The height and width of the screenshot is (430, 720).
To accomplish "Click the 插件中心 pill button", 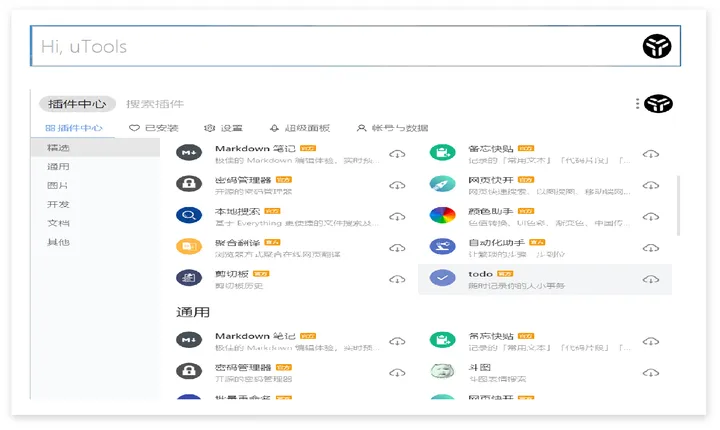I will [x=77, y=104].
